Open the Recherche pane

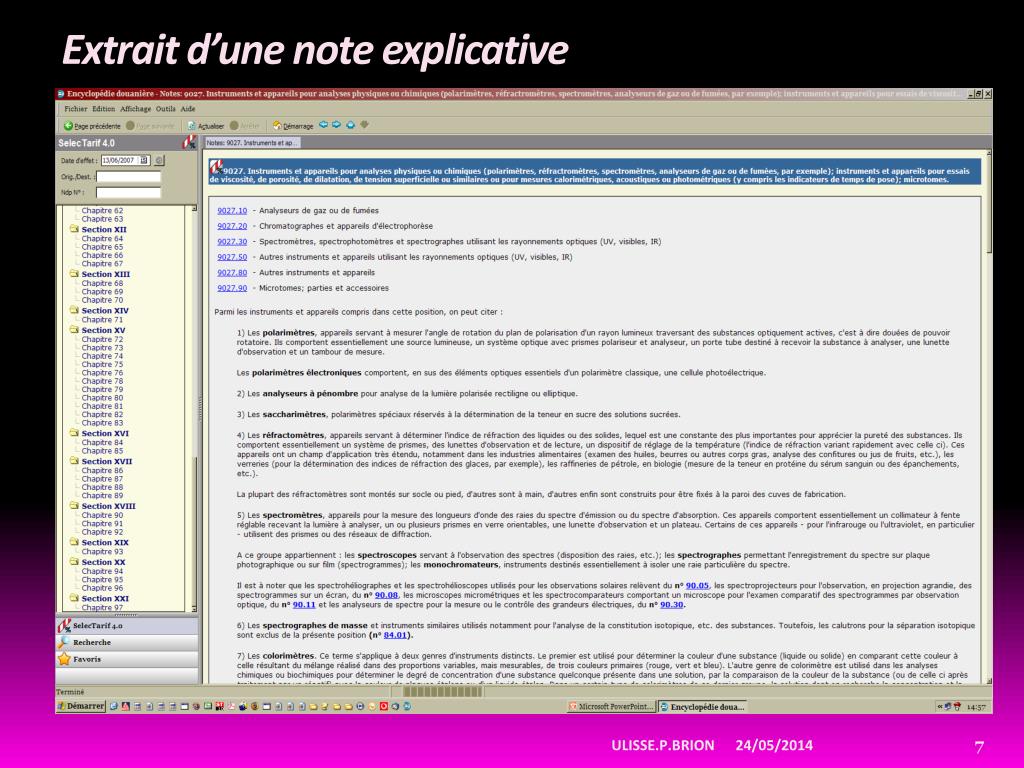click(127, 643)
